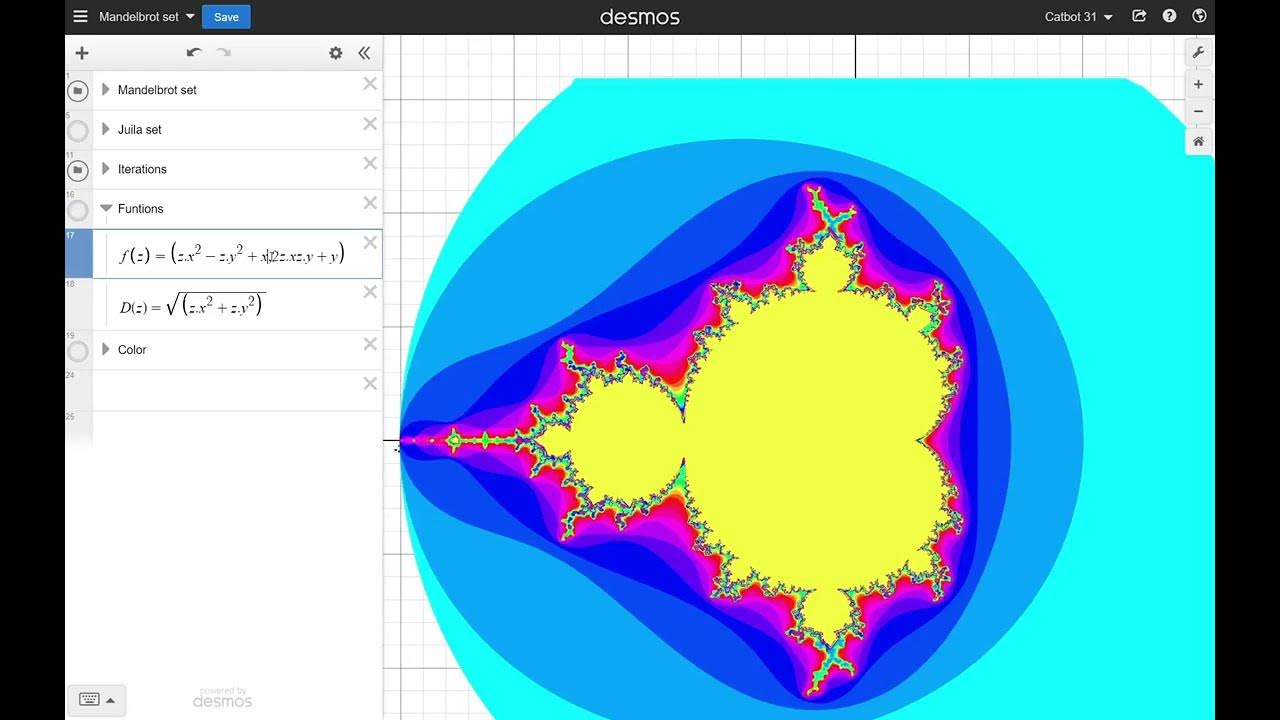The height and width of the screenshot is (720, 1280).
Task: Expand the Mandelbrot set folder arrow
Action: click(x=106, y=90)
